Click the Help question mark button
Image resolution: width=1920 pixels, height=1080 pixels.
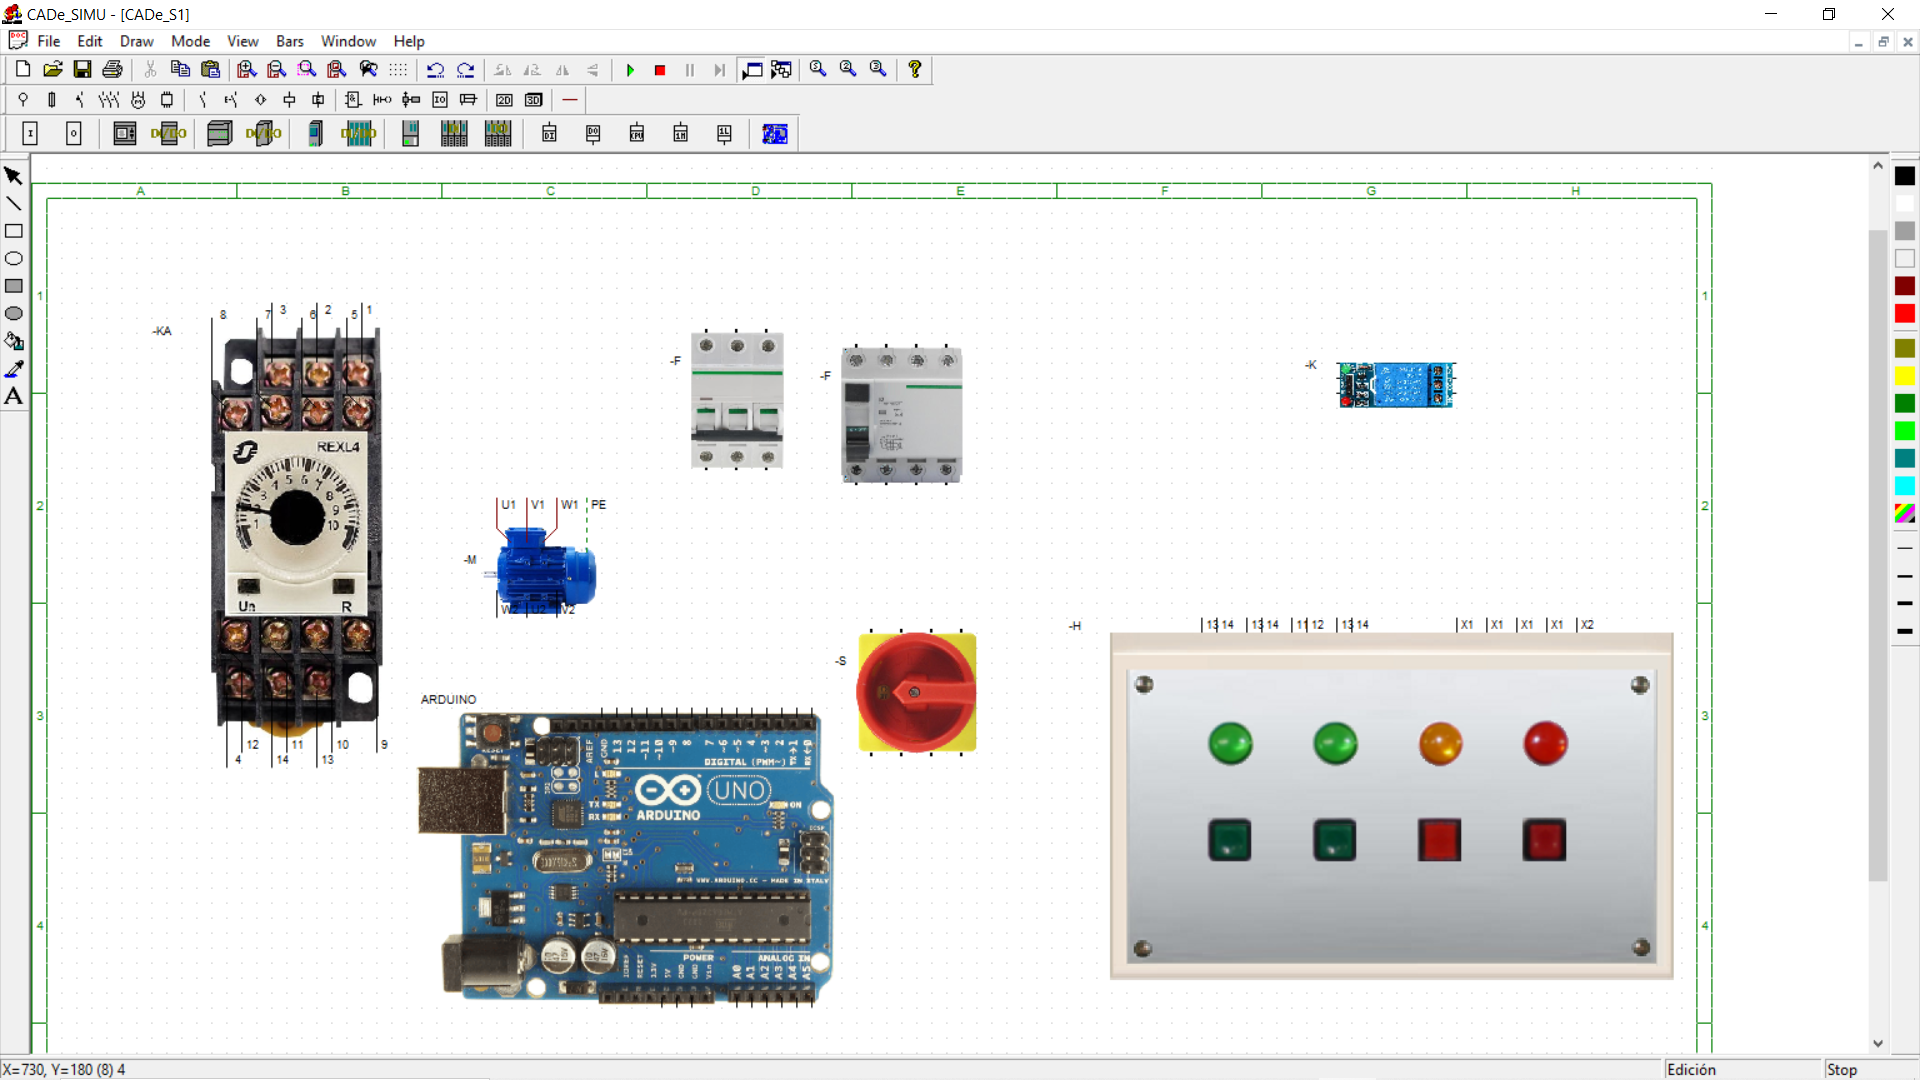point(915,69)
